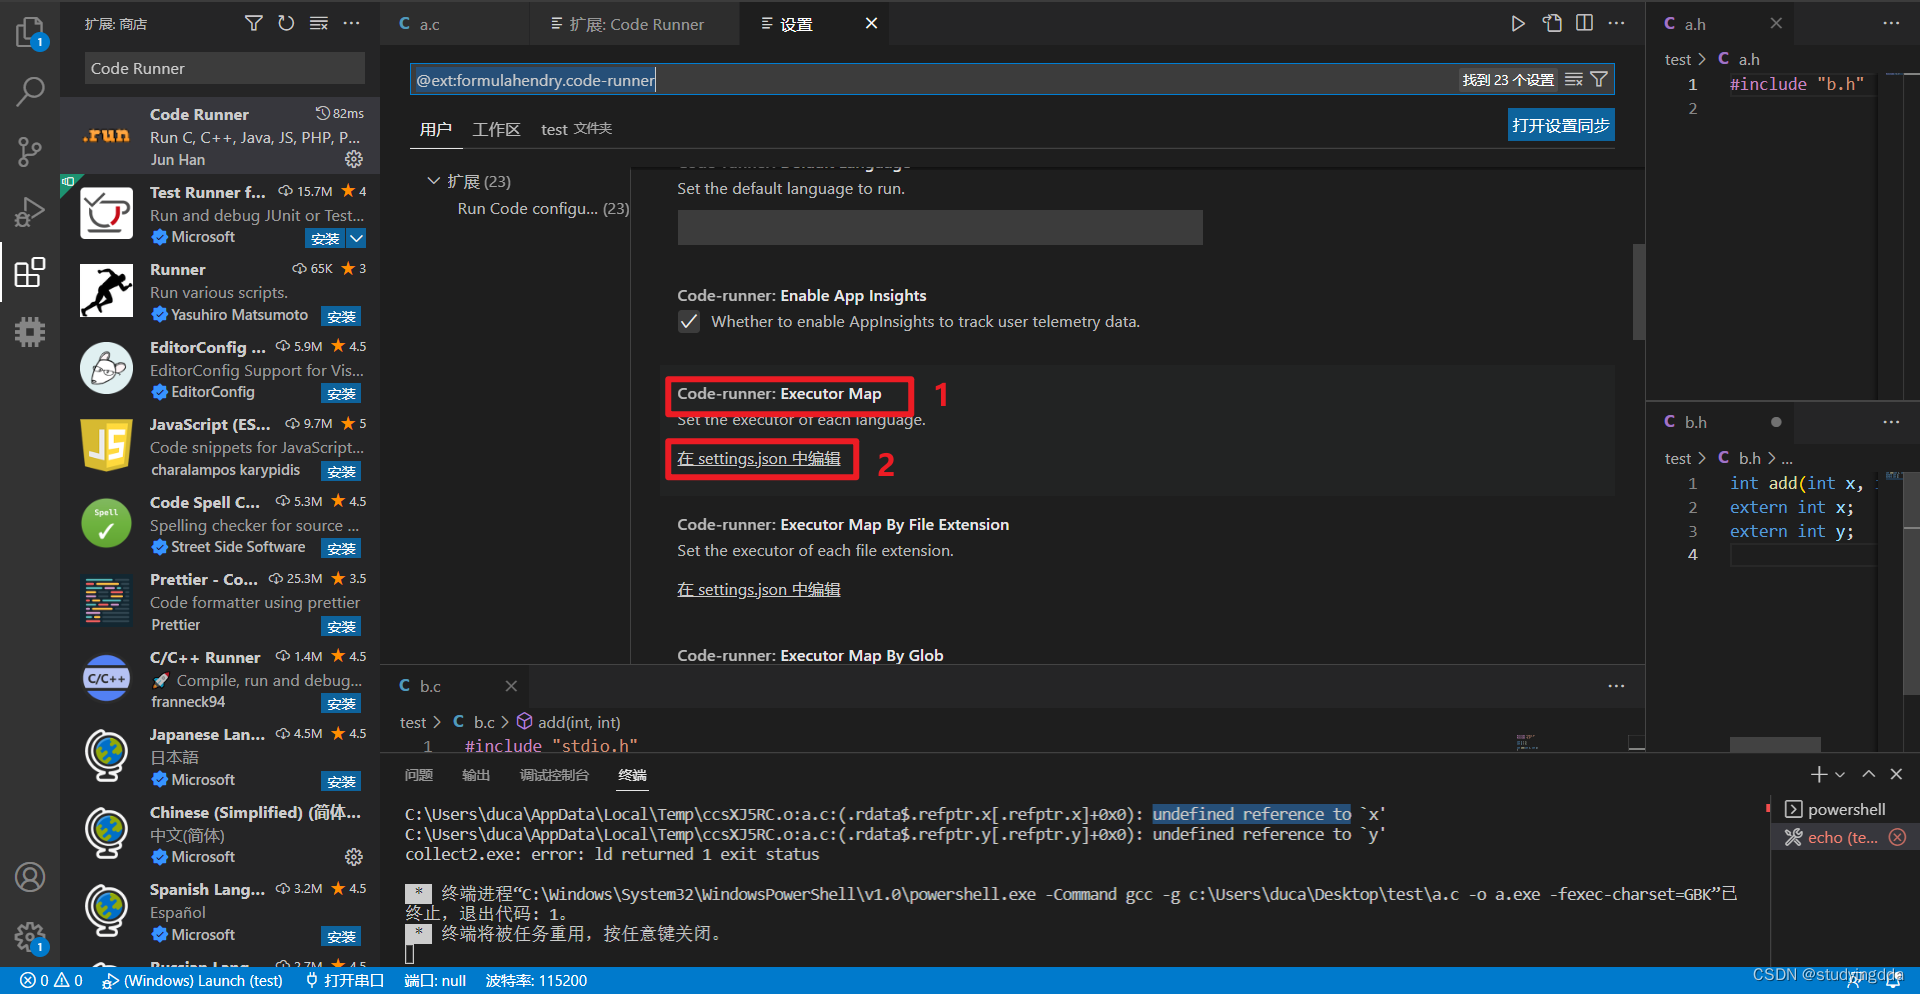The height and width of the screenshot is (994, 1920).
Task: Open more actions for b.h editor group
Action: pyautogui.click(x=1891, y=422)
